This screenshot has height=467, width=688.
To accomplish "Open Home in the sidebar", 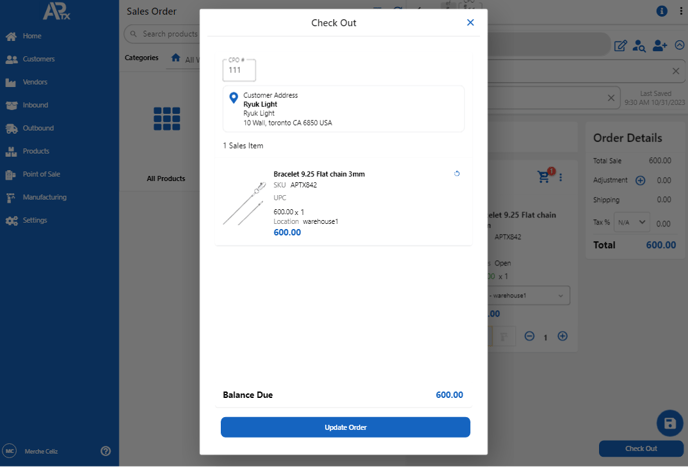I will (32, 36).
